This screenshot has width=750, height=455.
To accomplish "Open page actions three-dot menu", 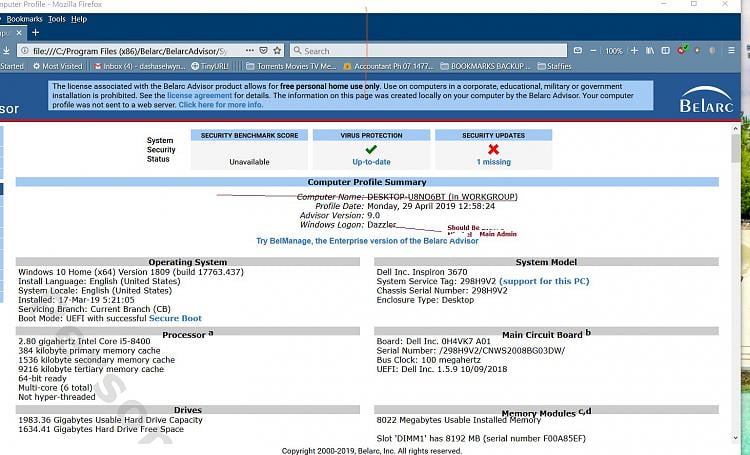I will [x=250, y=50].
